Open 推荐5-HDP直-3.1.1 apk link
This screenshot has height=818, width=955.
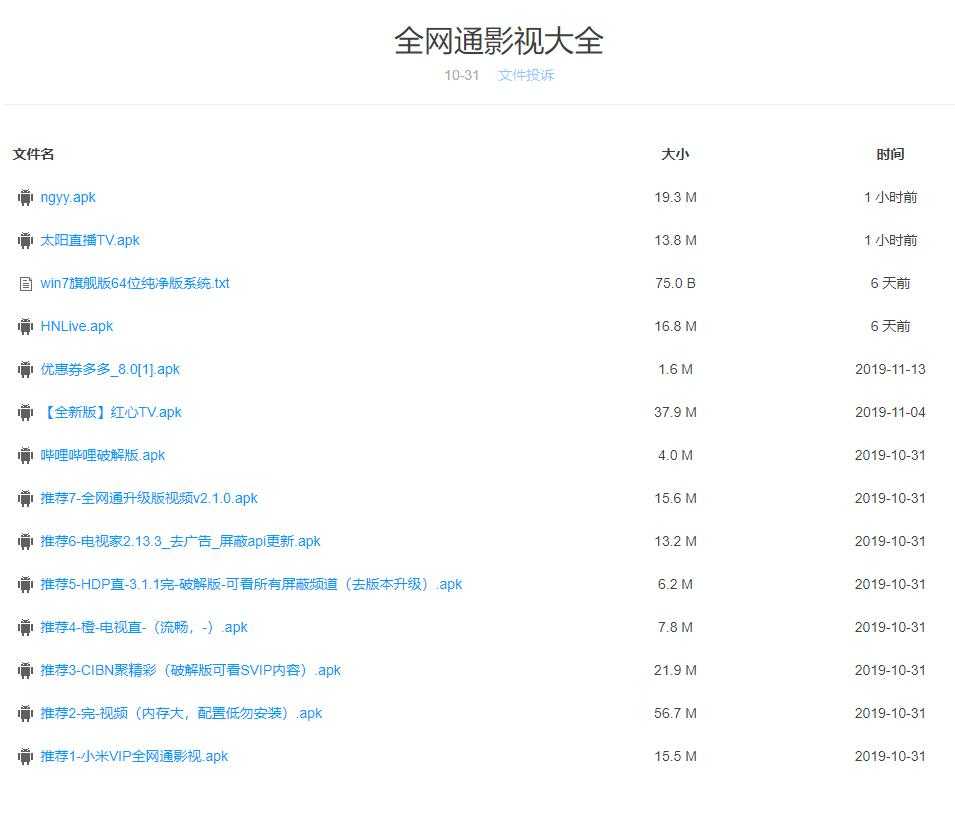[252, 584]
